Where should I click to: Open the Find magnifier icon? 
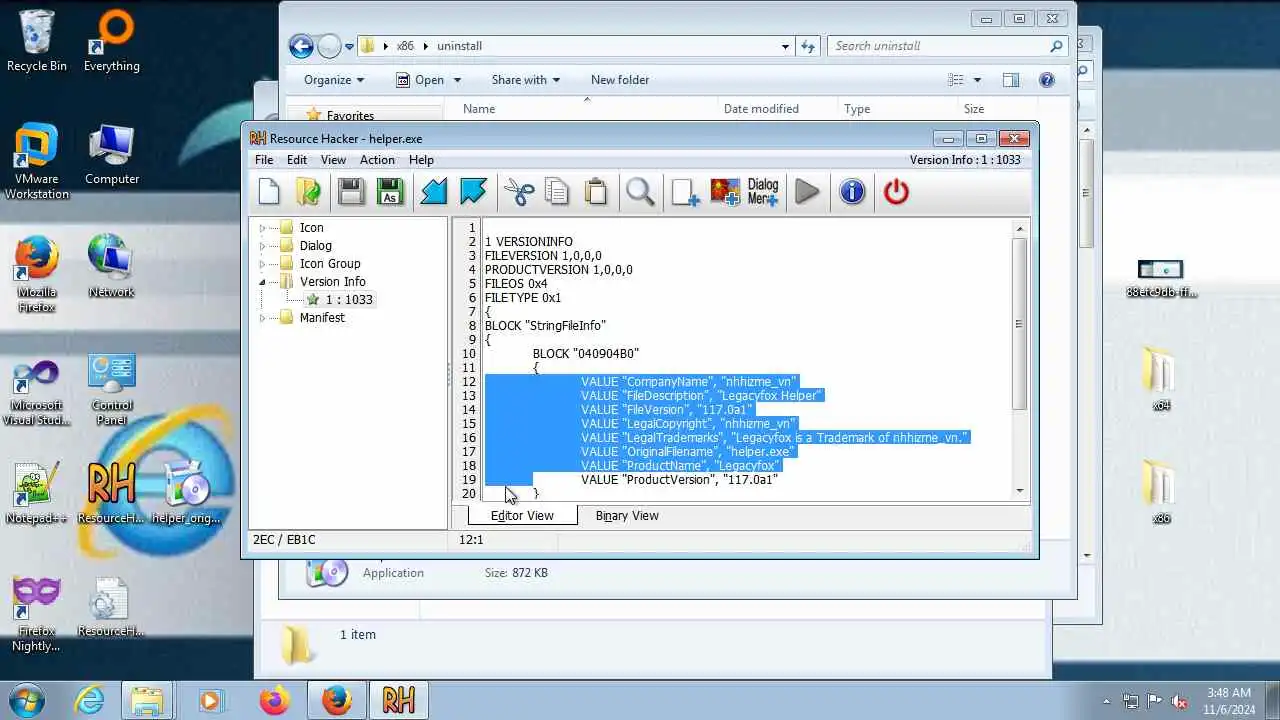point(640,191)
